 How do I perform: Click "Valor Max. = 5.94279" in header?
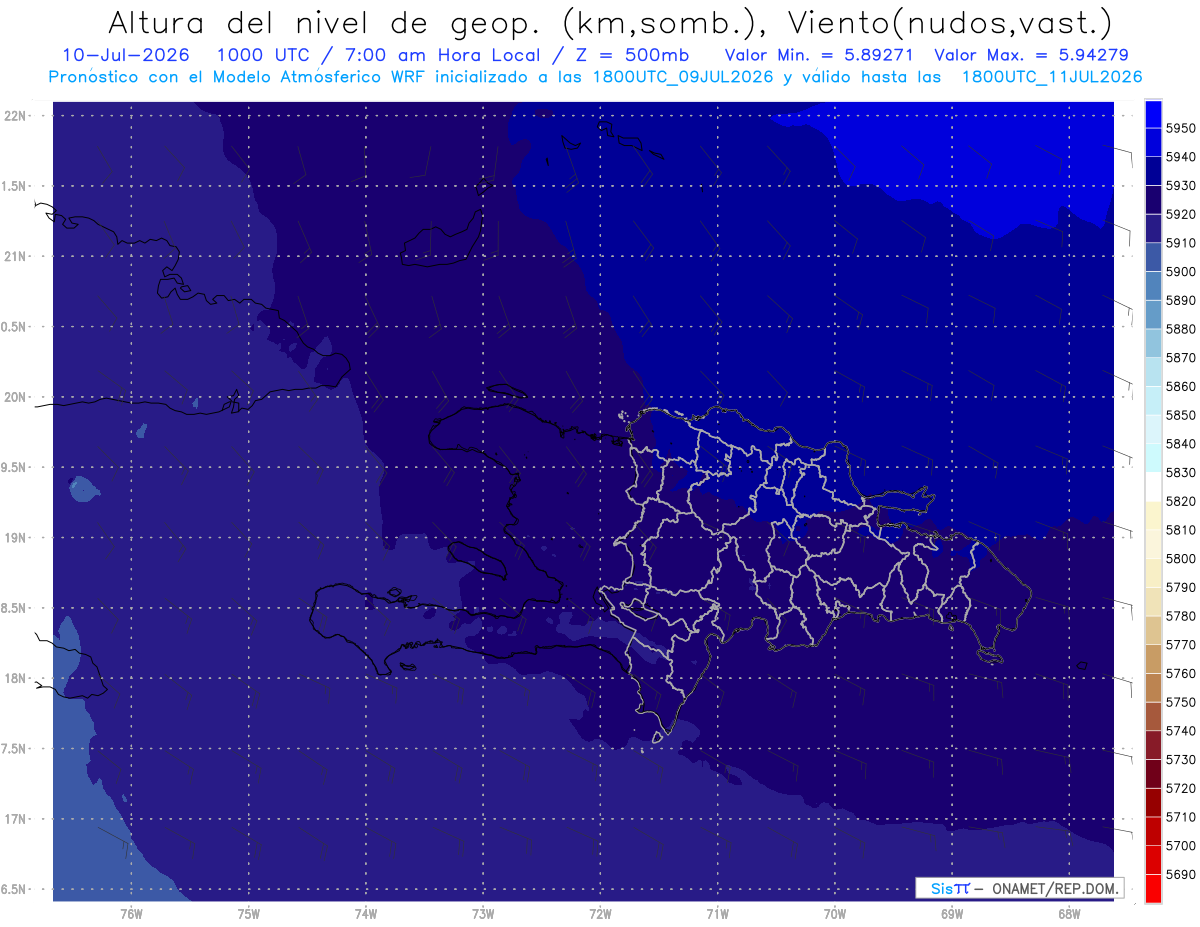click(1031, 56)
